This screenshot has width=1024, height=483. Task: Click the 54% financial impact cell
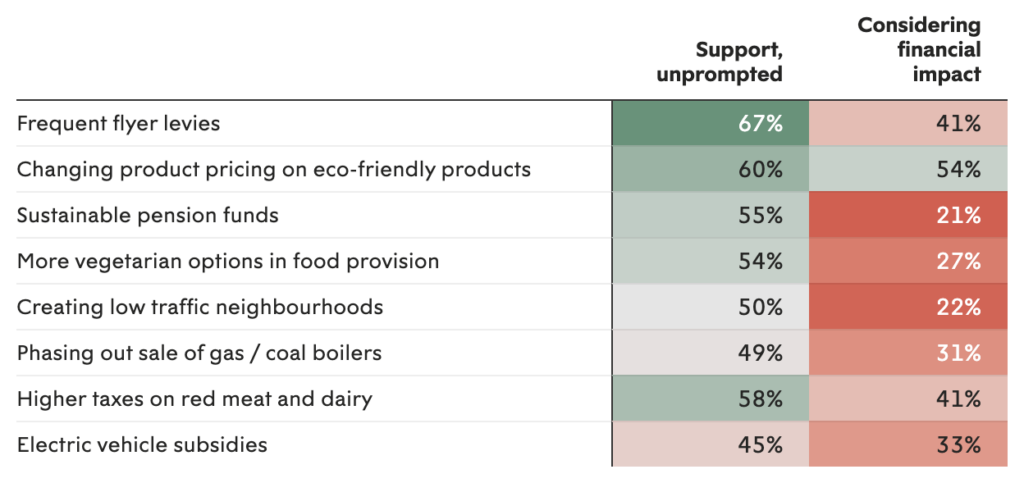click(906, 169)
